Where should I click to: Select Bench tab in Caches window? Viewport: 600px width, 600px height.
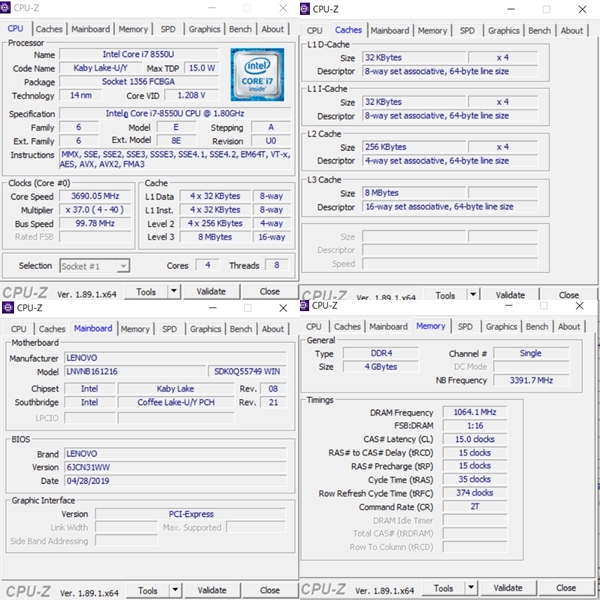(540, 31)
